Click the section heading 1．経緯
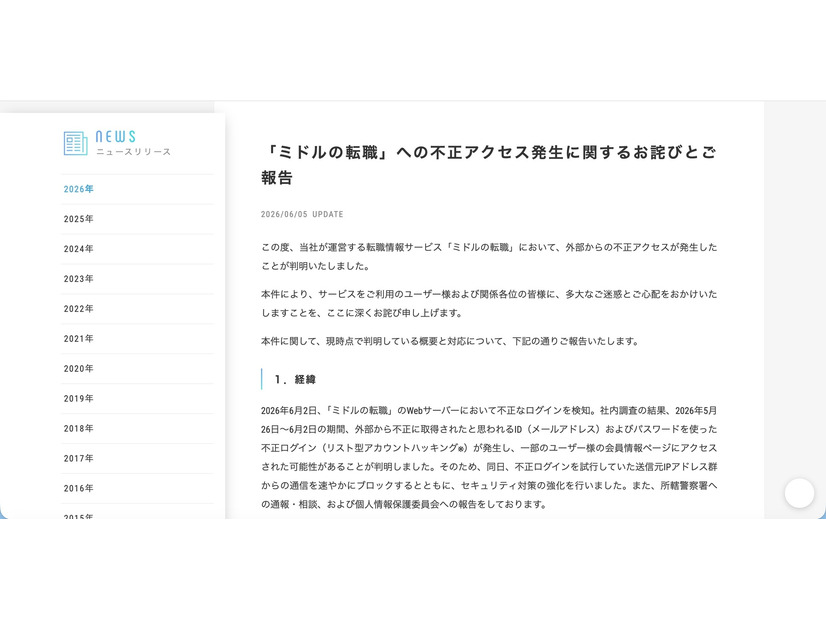Screen dimensions: 826x620 point(295,379)
